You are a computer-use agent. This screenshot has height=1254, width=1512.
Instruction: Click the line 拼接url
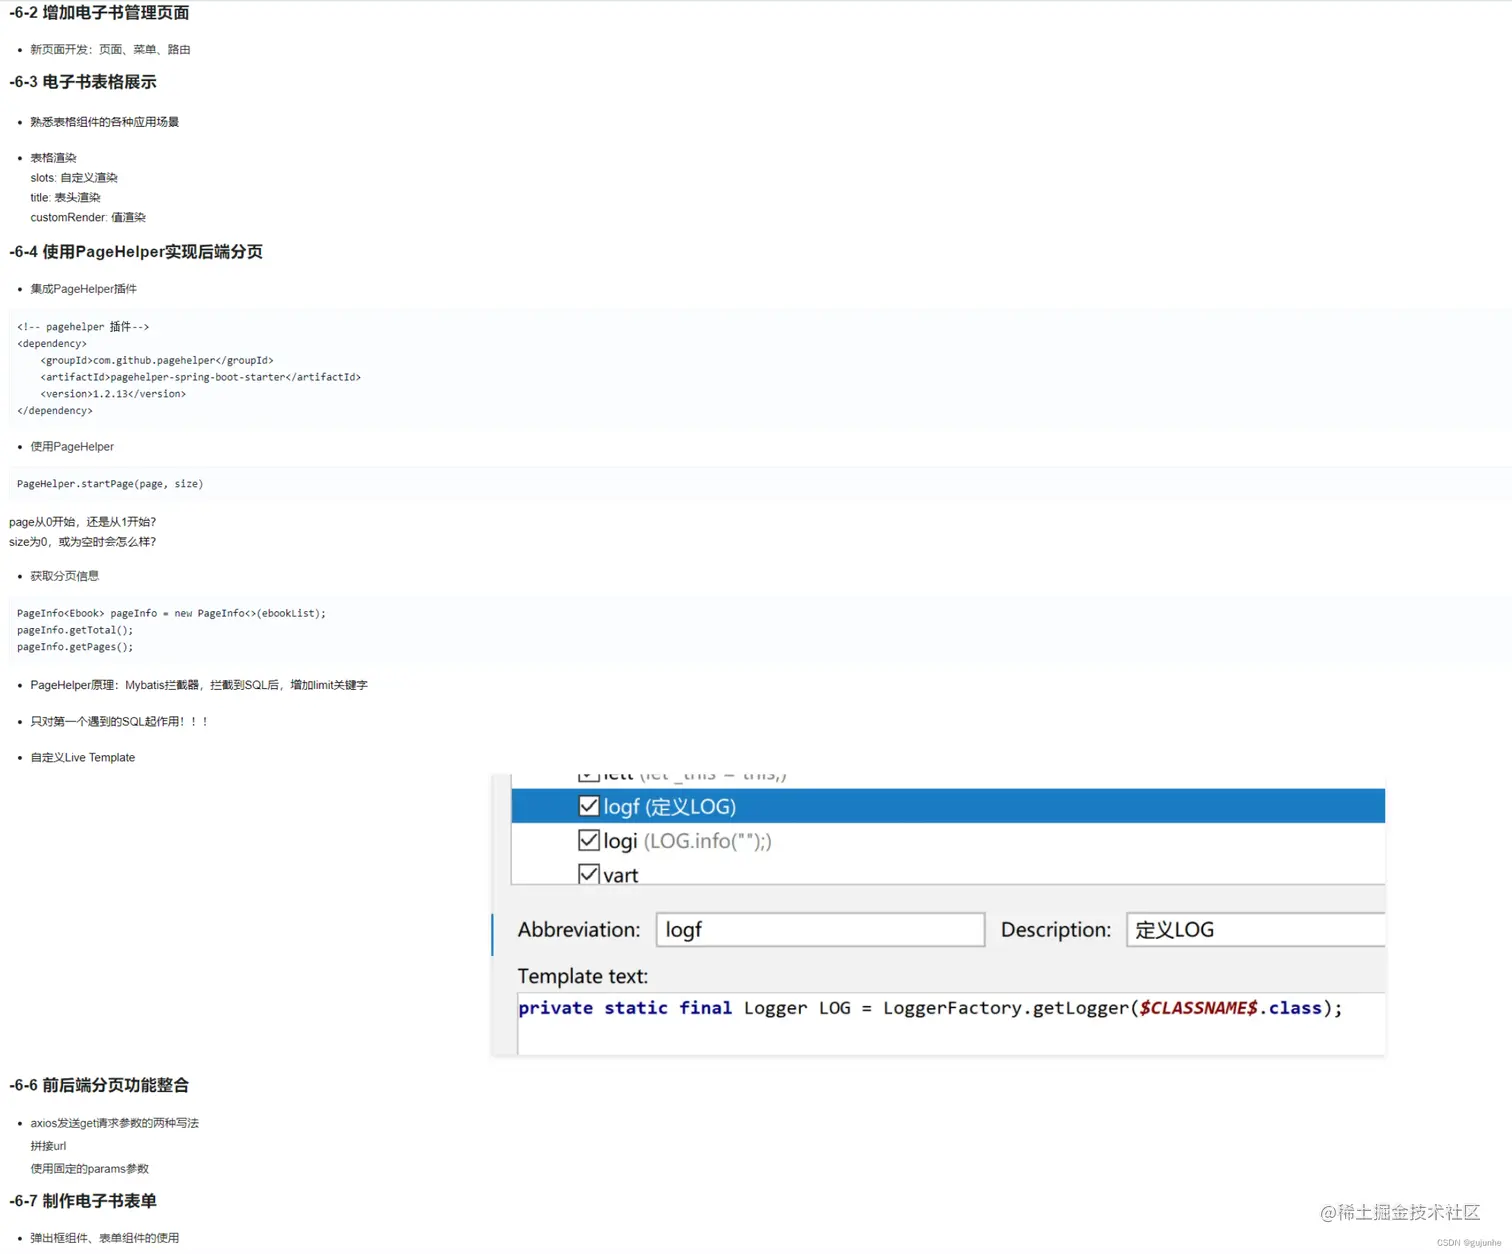tap(48, 1146)
